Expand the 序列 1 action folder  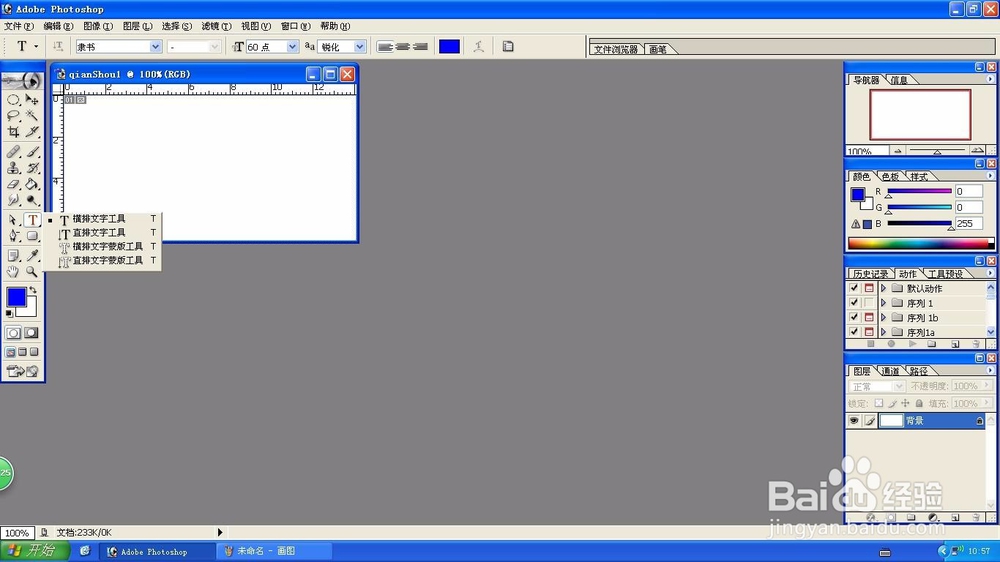click(883, 303)
